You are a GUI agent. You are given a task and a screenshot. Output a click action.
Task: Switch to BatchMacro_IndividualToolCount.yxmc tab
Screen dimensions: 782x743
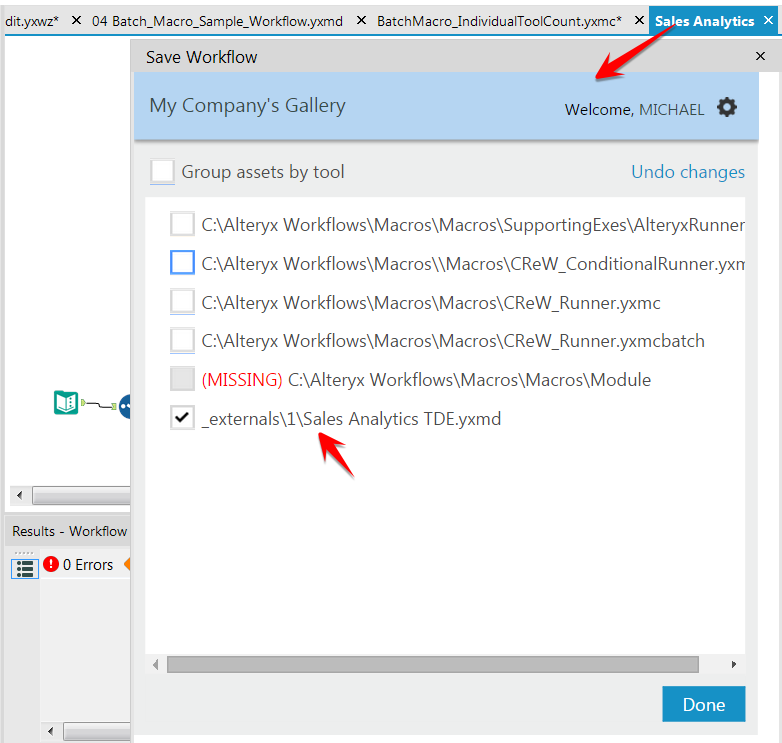click(x=499, y=21)
